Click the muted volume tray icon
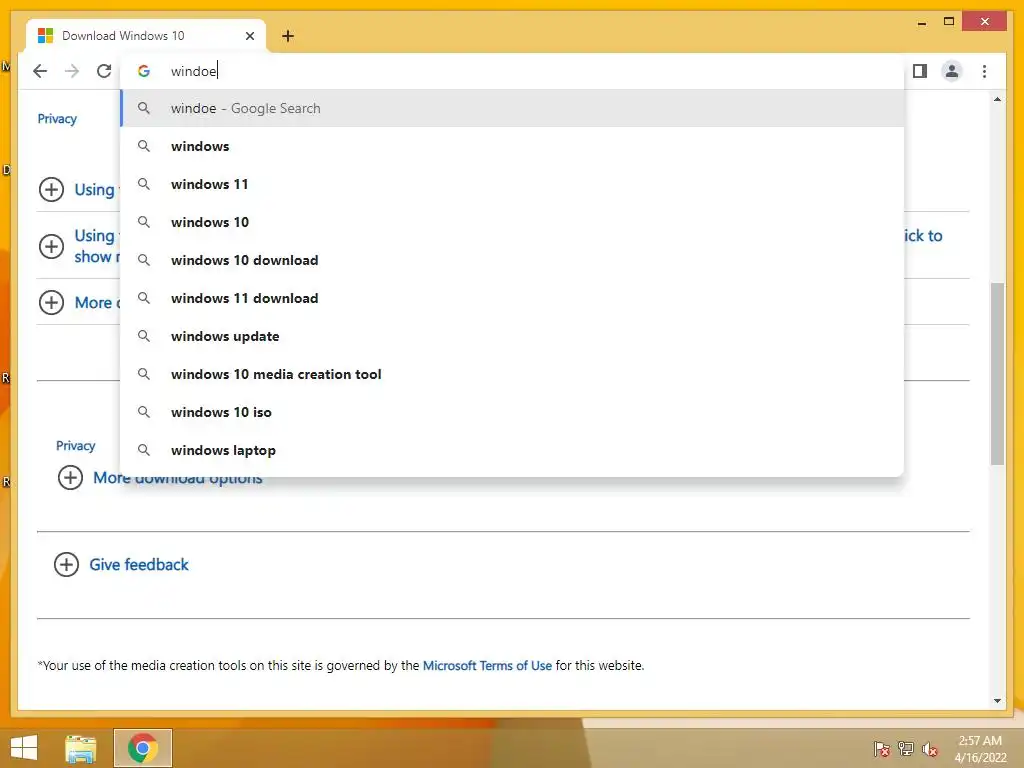The width and height of the screenshot is (1024, 768). [x=929, y=749]
